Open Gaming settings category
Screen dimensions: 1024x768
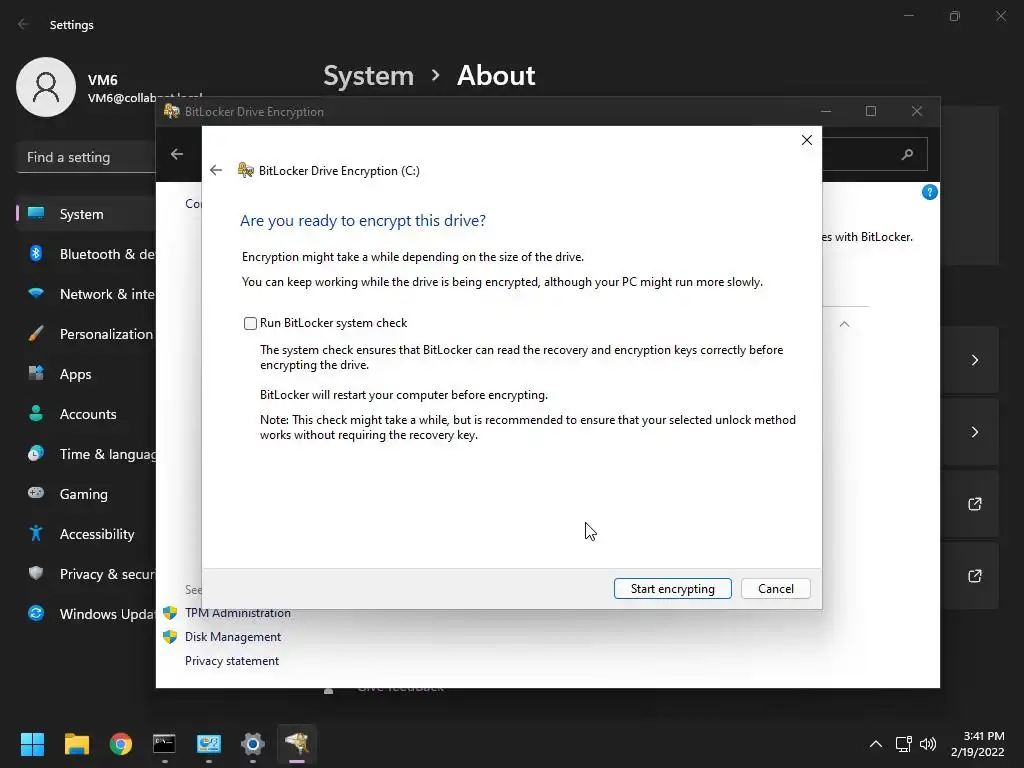coord(86,494)
